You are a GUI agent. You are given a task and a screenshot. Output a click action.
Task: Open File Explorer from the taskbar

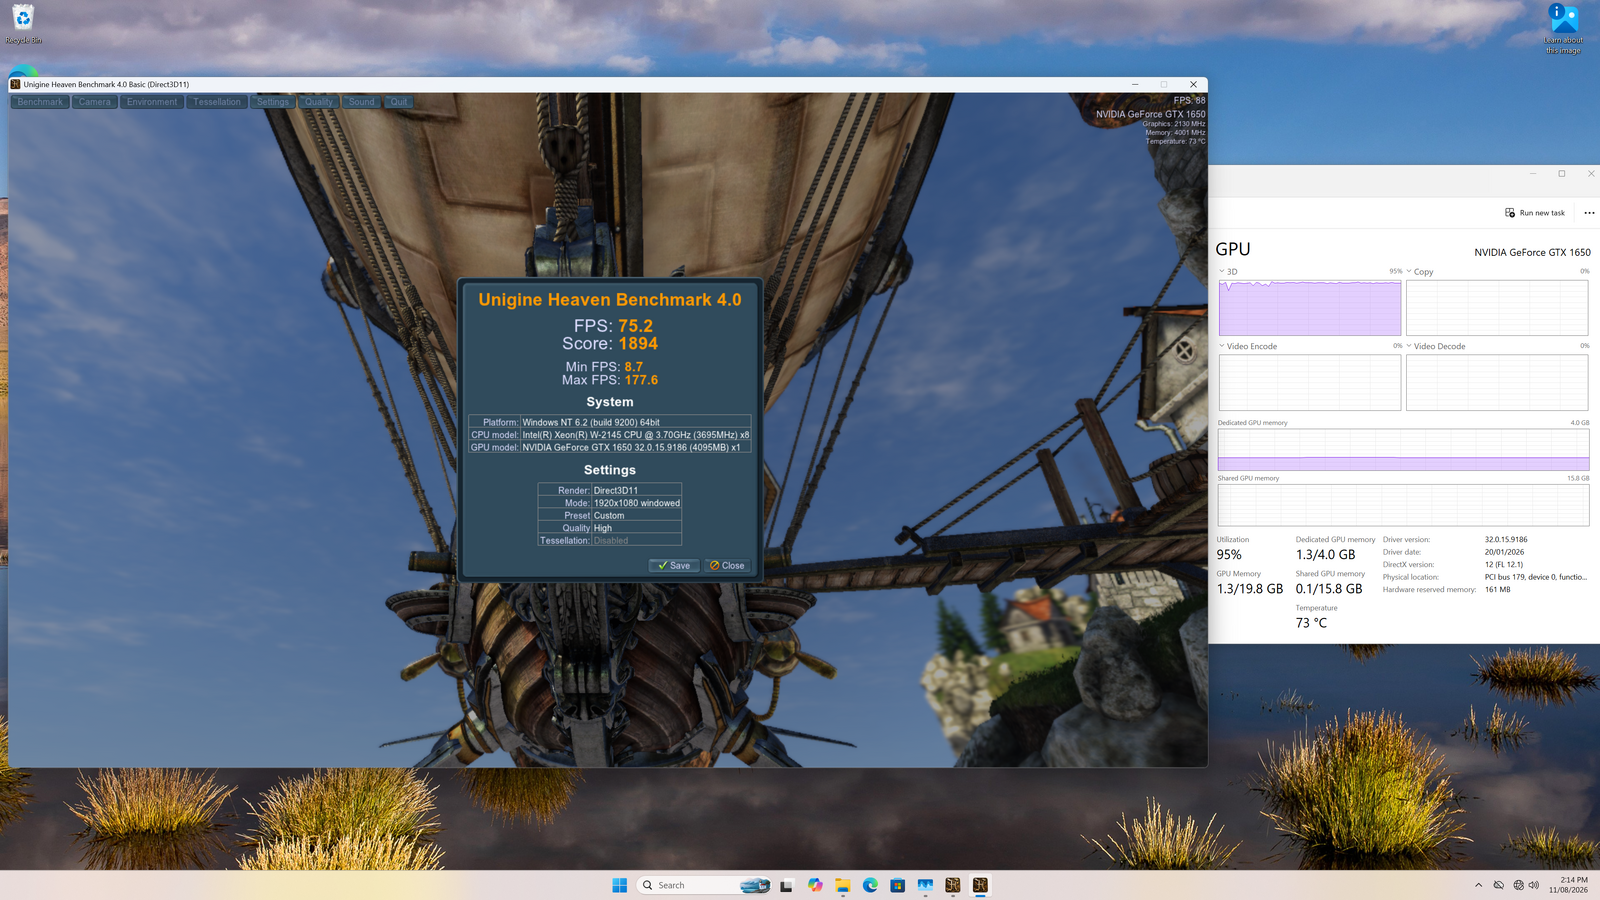(x=843, y=885)
